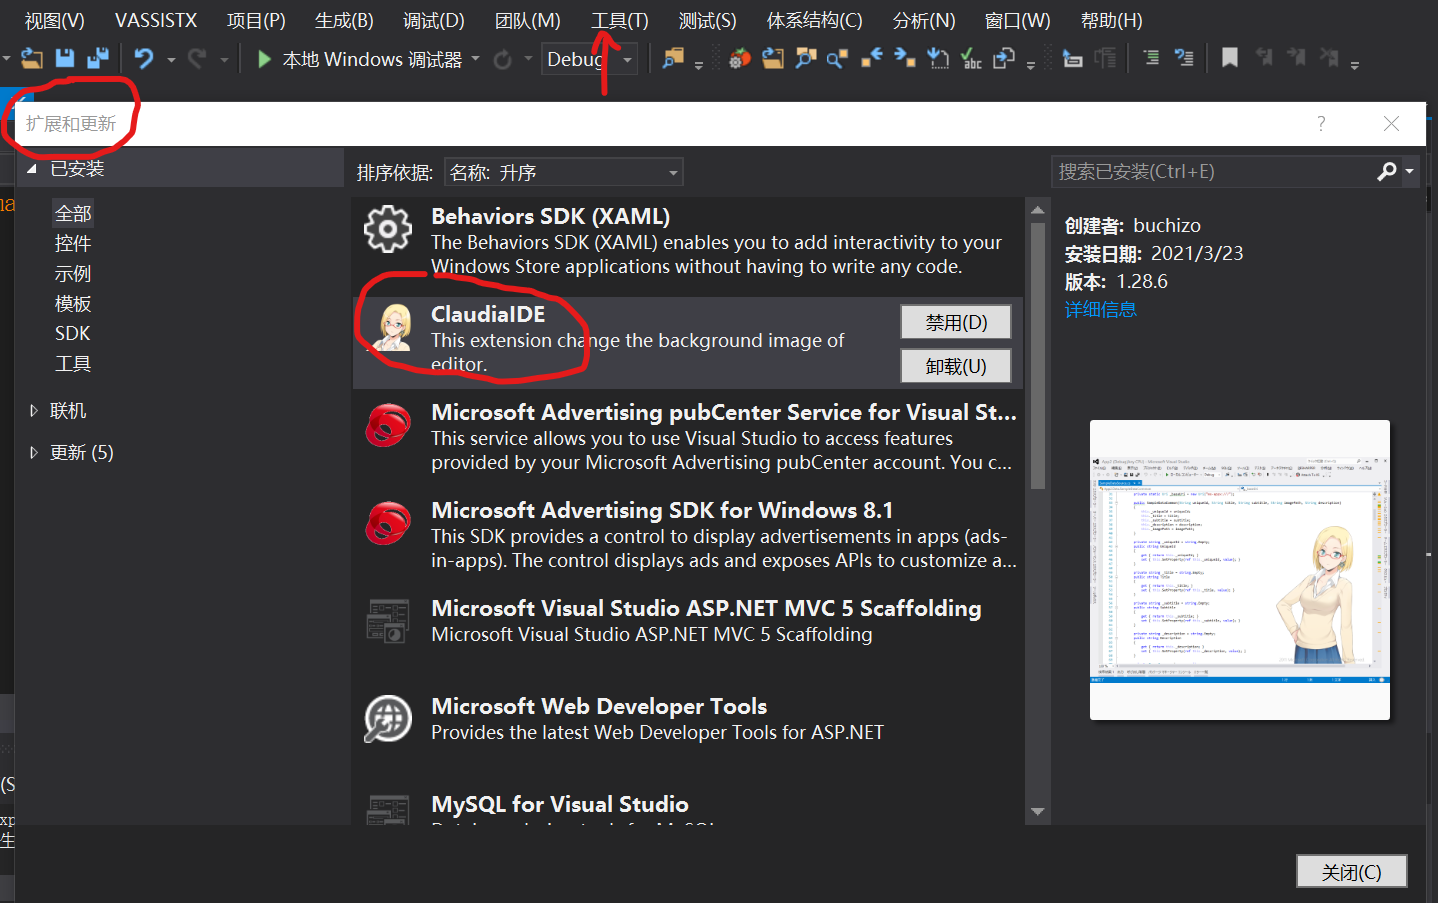Click the Save floppy disk icon

coord(65,59)
